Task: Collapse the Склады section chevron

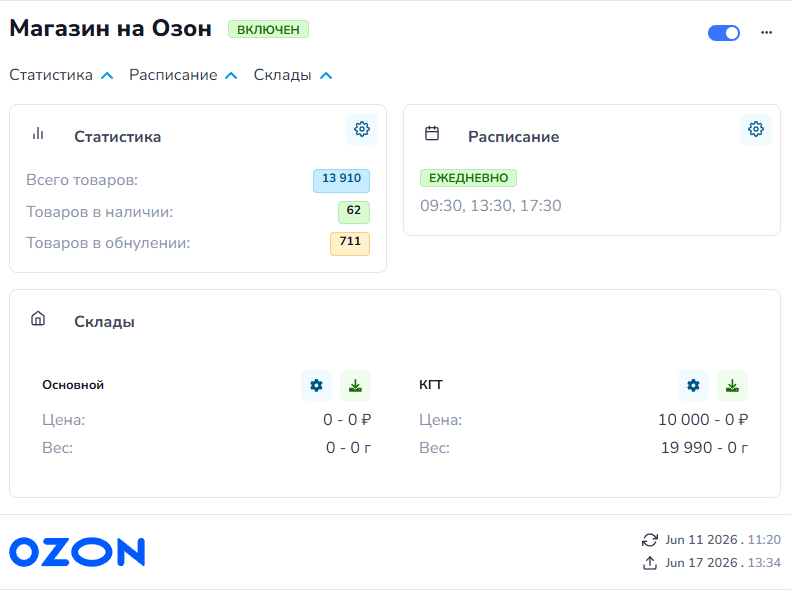Action: [x=326, y=76]
